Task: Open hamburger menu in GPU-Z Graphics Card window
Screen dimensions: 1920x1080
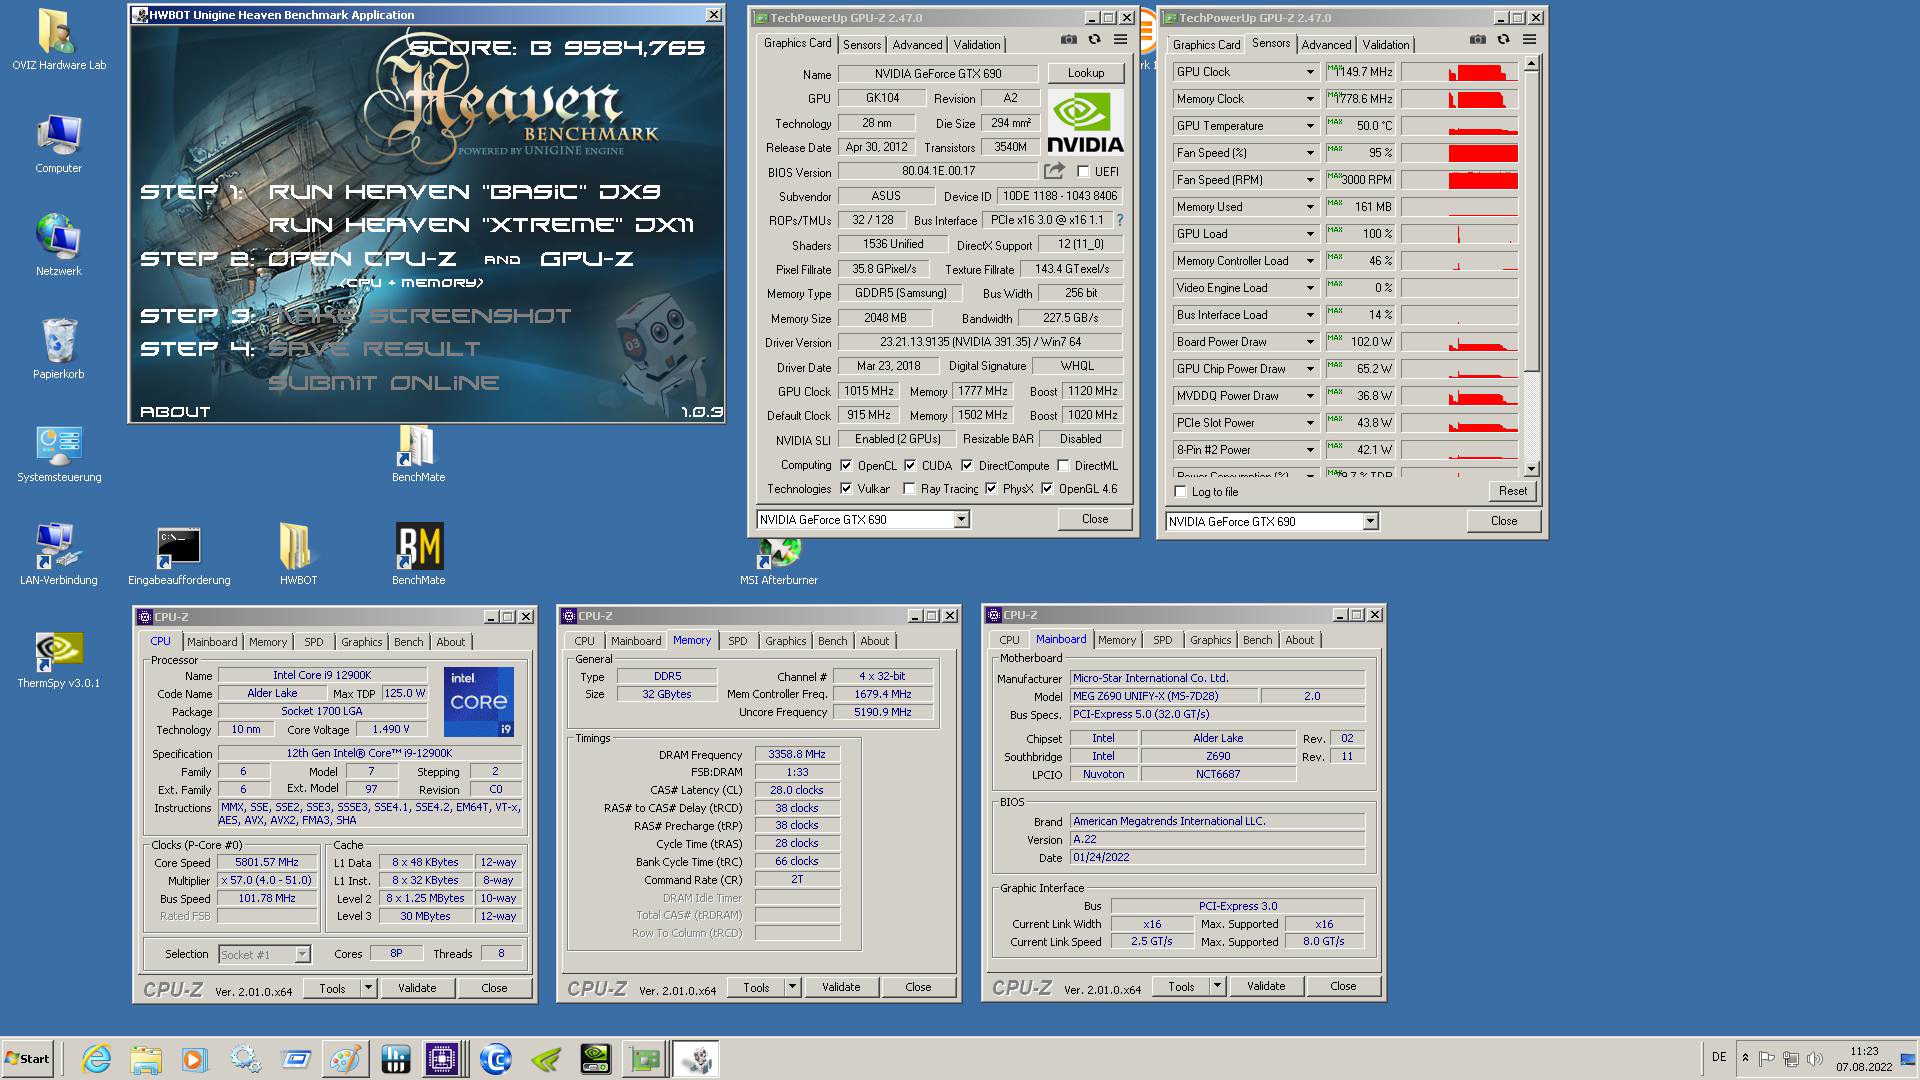Action: click(x=1121, y=40)
